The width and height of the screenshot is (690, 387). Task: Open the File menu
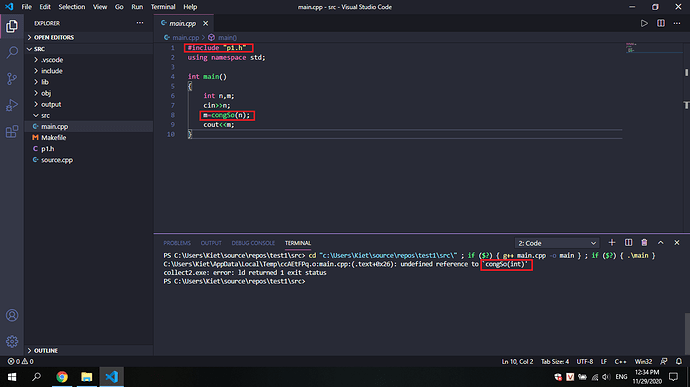(26, 7)
